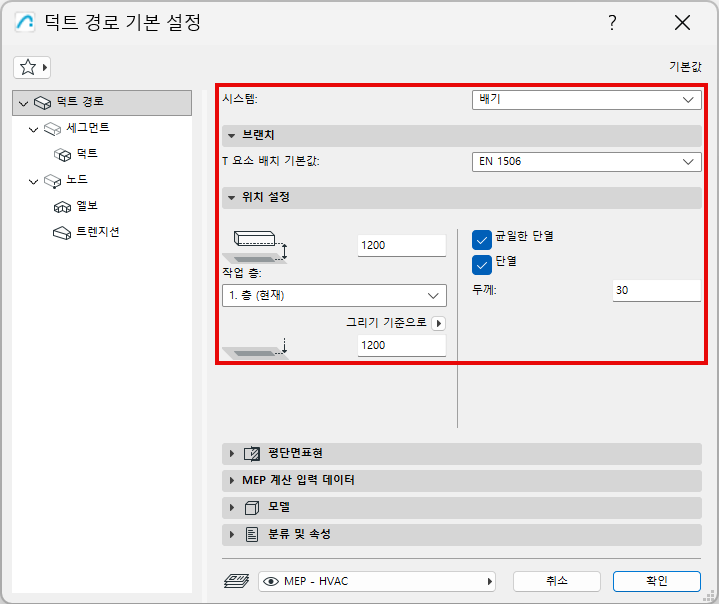Collapse the 브랜치 section
The height and width of the screenshot is (604, 719).
point(232,135)
